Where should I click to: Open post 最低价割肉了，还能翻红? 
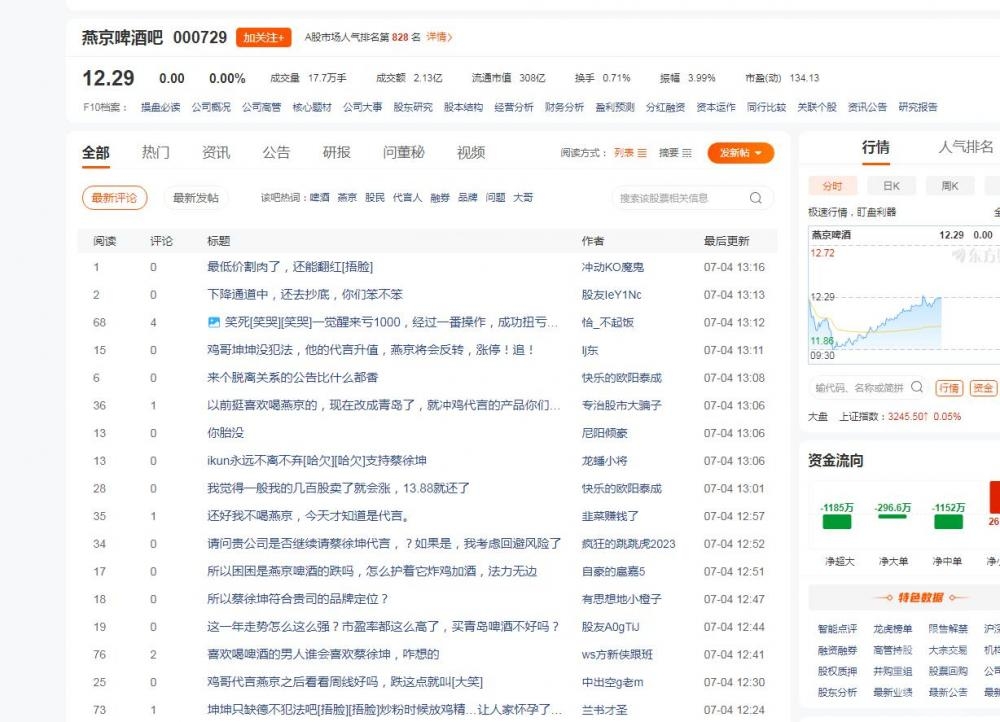pos(290,267)
